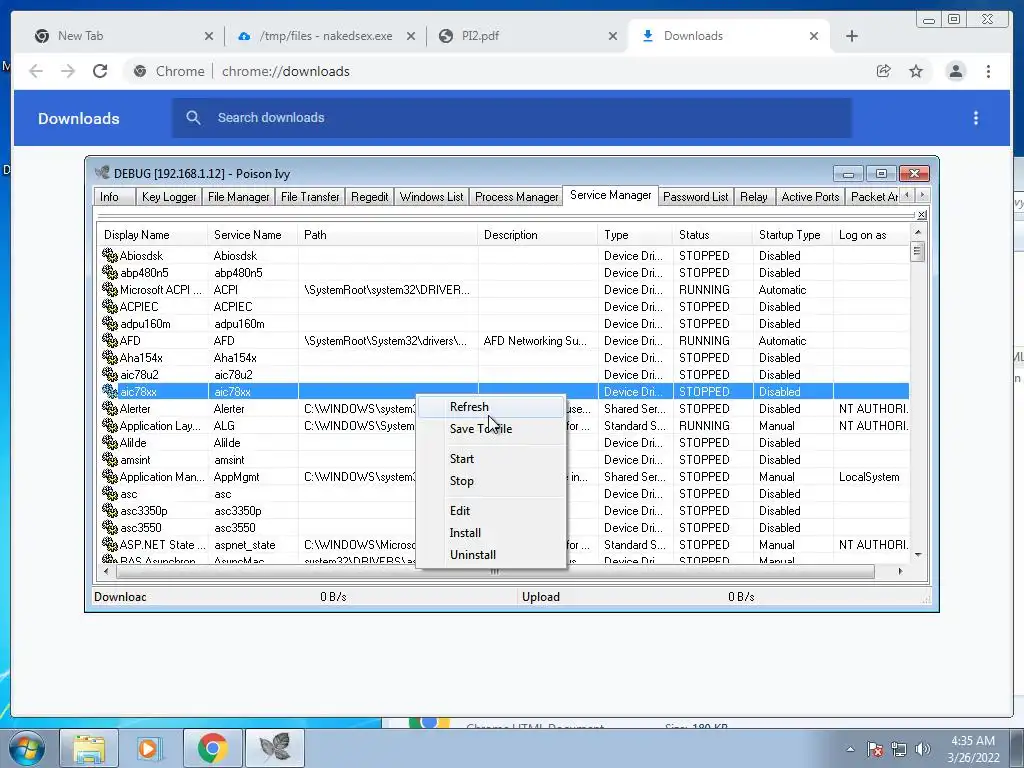Viewport: 1024px width, 768px height.
Task: Click the horizontal scrollbar right arrow
Action: (x=900, y=571)
